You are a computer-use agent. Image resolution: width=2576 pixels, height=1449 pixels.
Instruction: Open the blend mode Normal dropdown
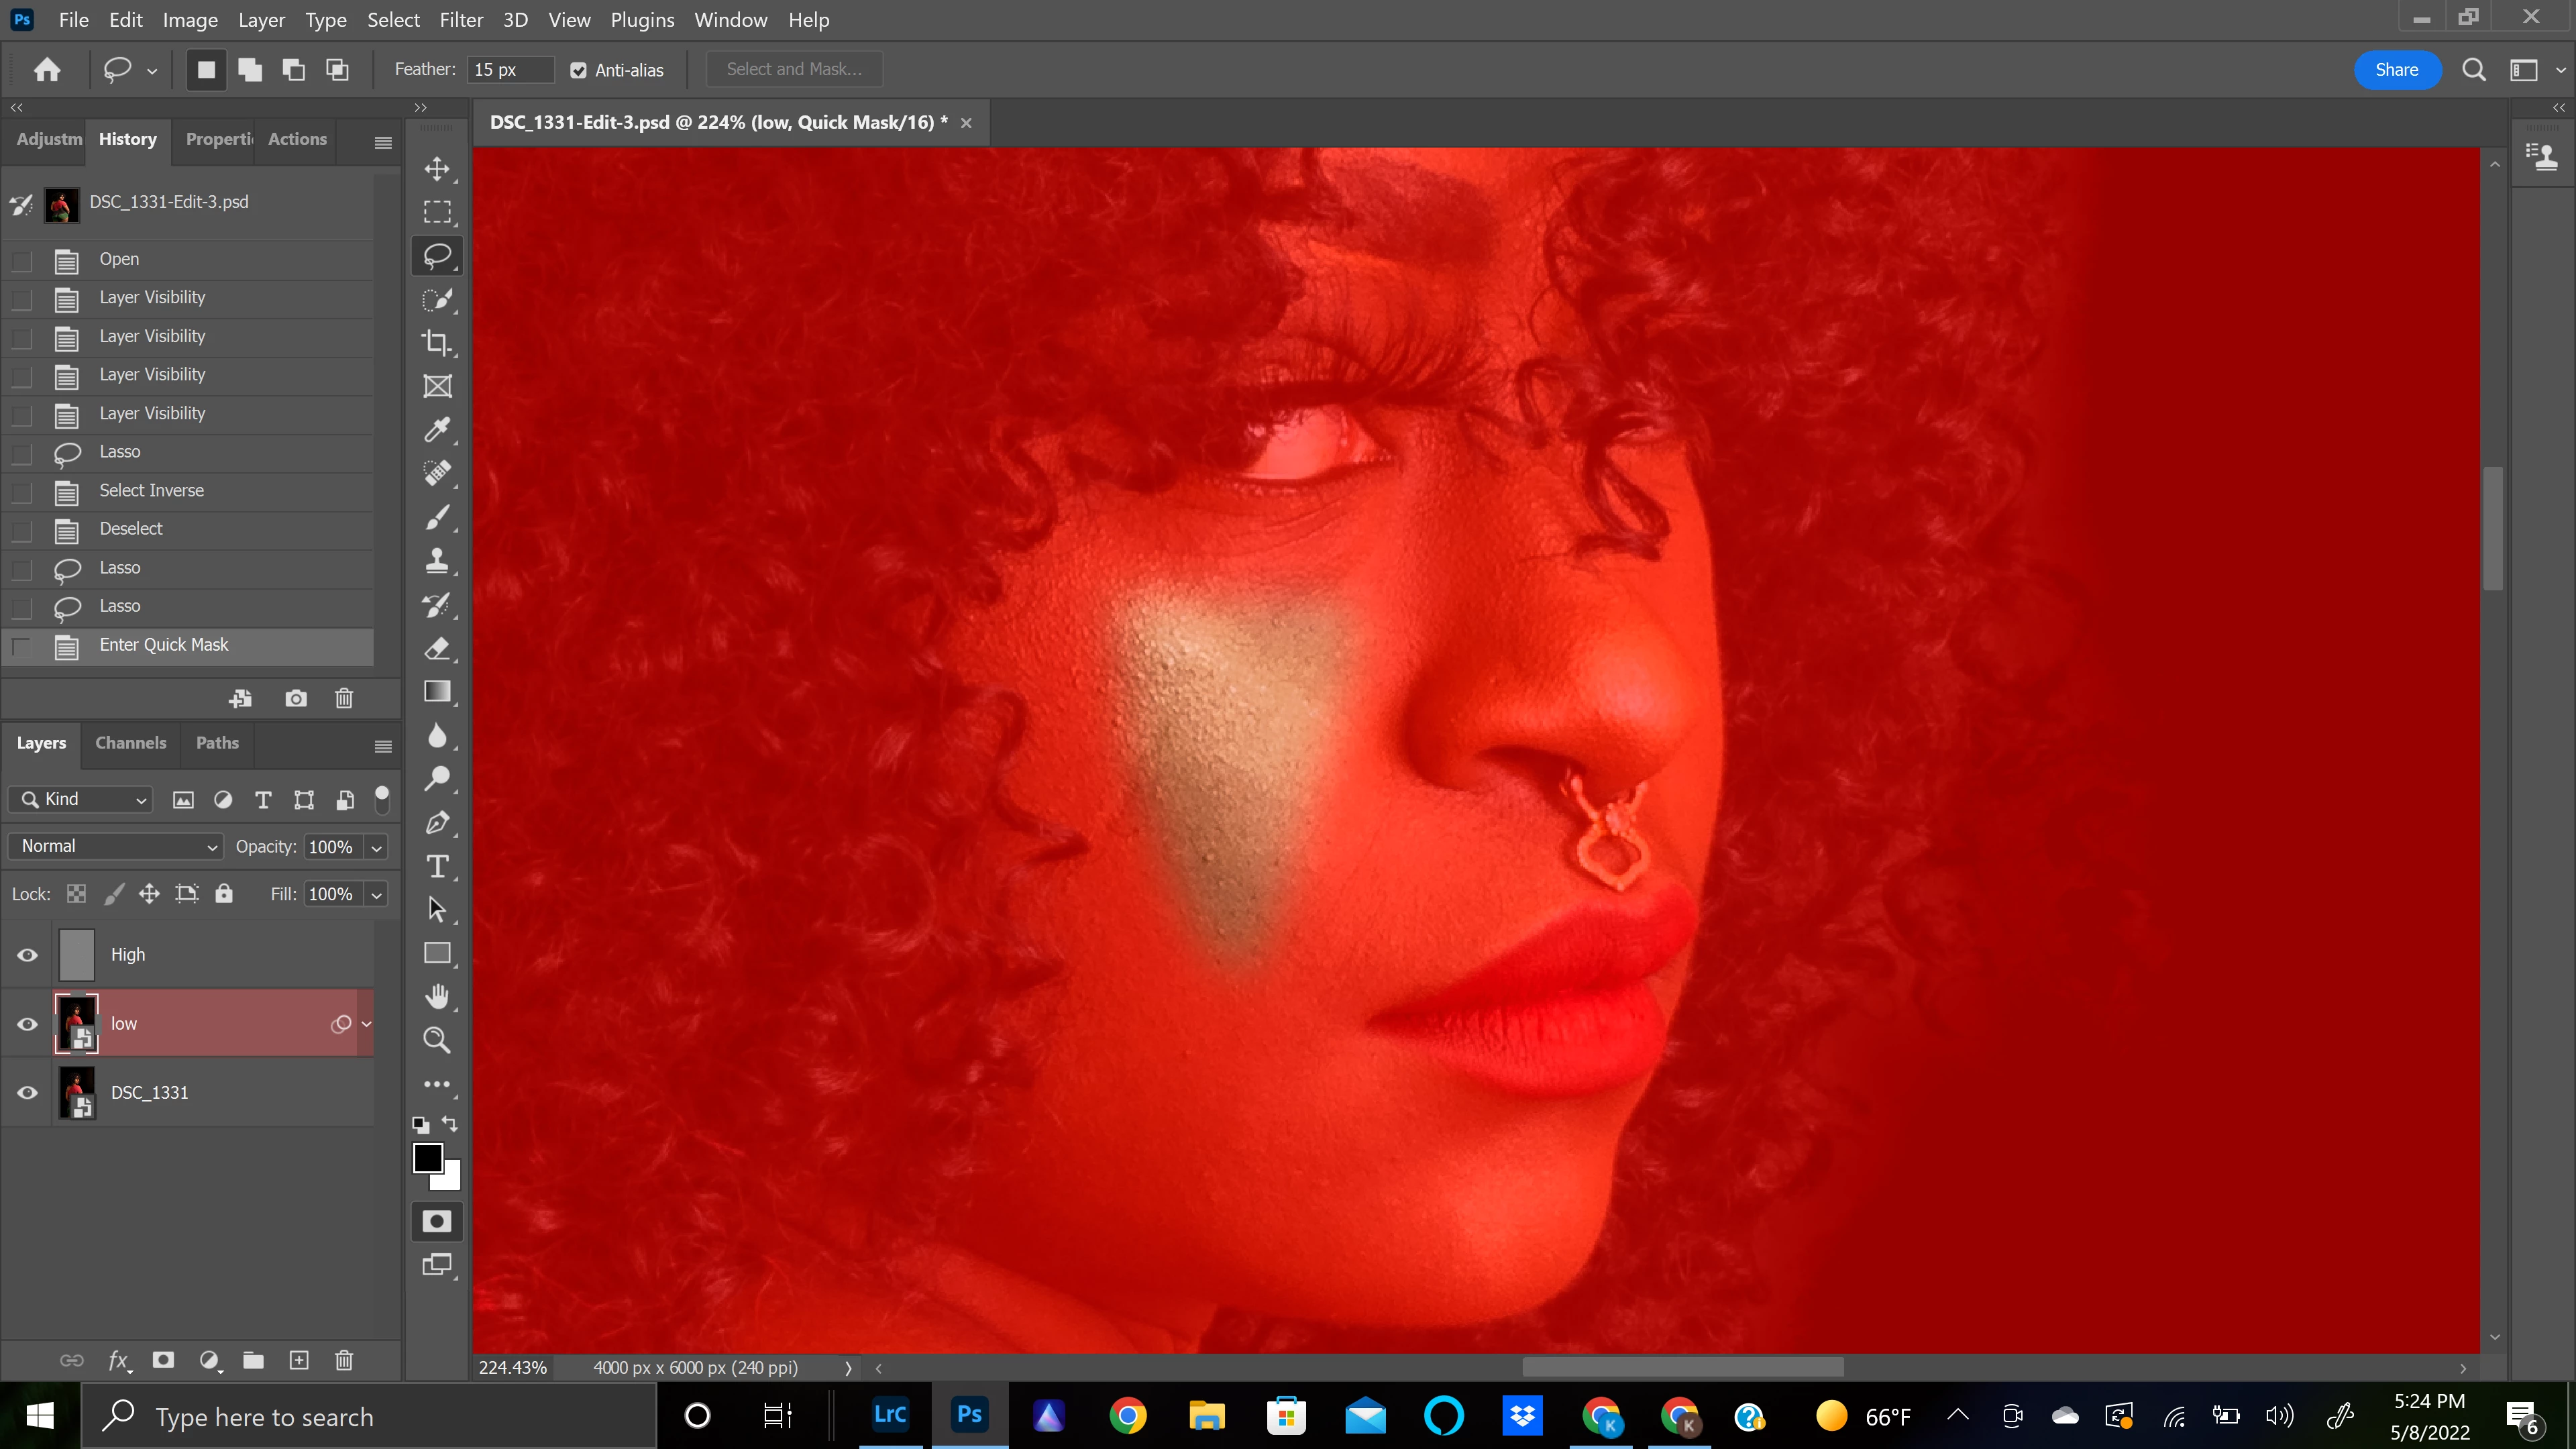click(x=116, y=846)
